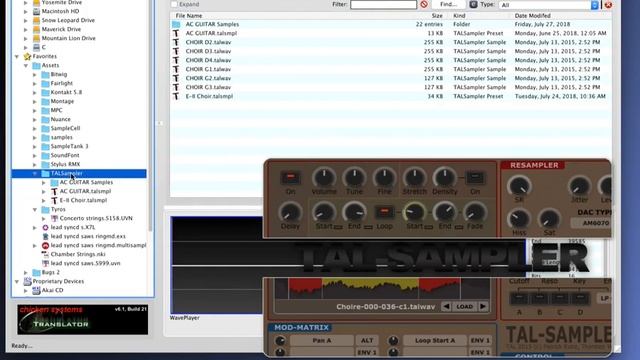
Task: Open the Type dropdown showing All
Action: [x=549, y=5]
